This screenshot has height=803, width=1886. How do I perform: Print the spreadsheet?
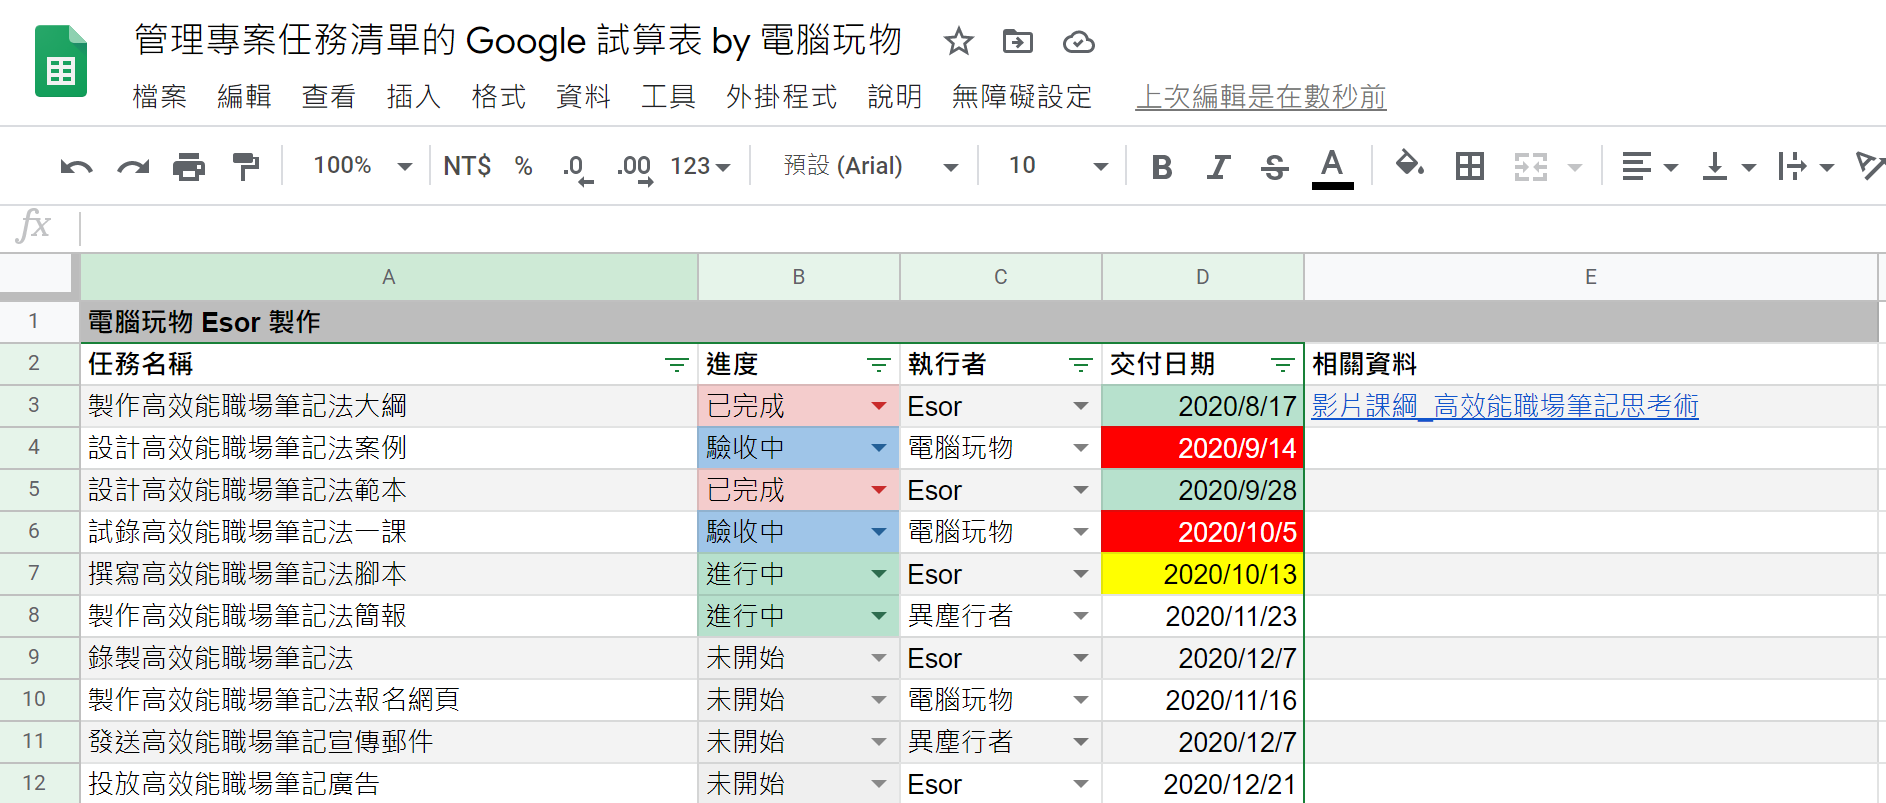coord(189,166)
